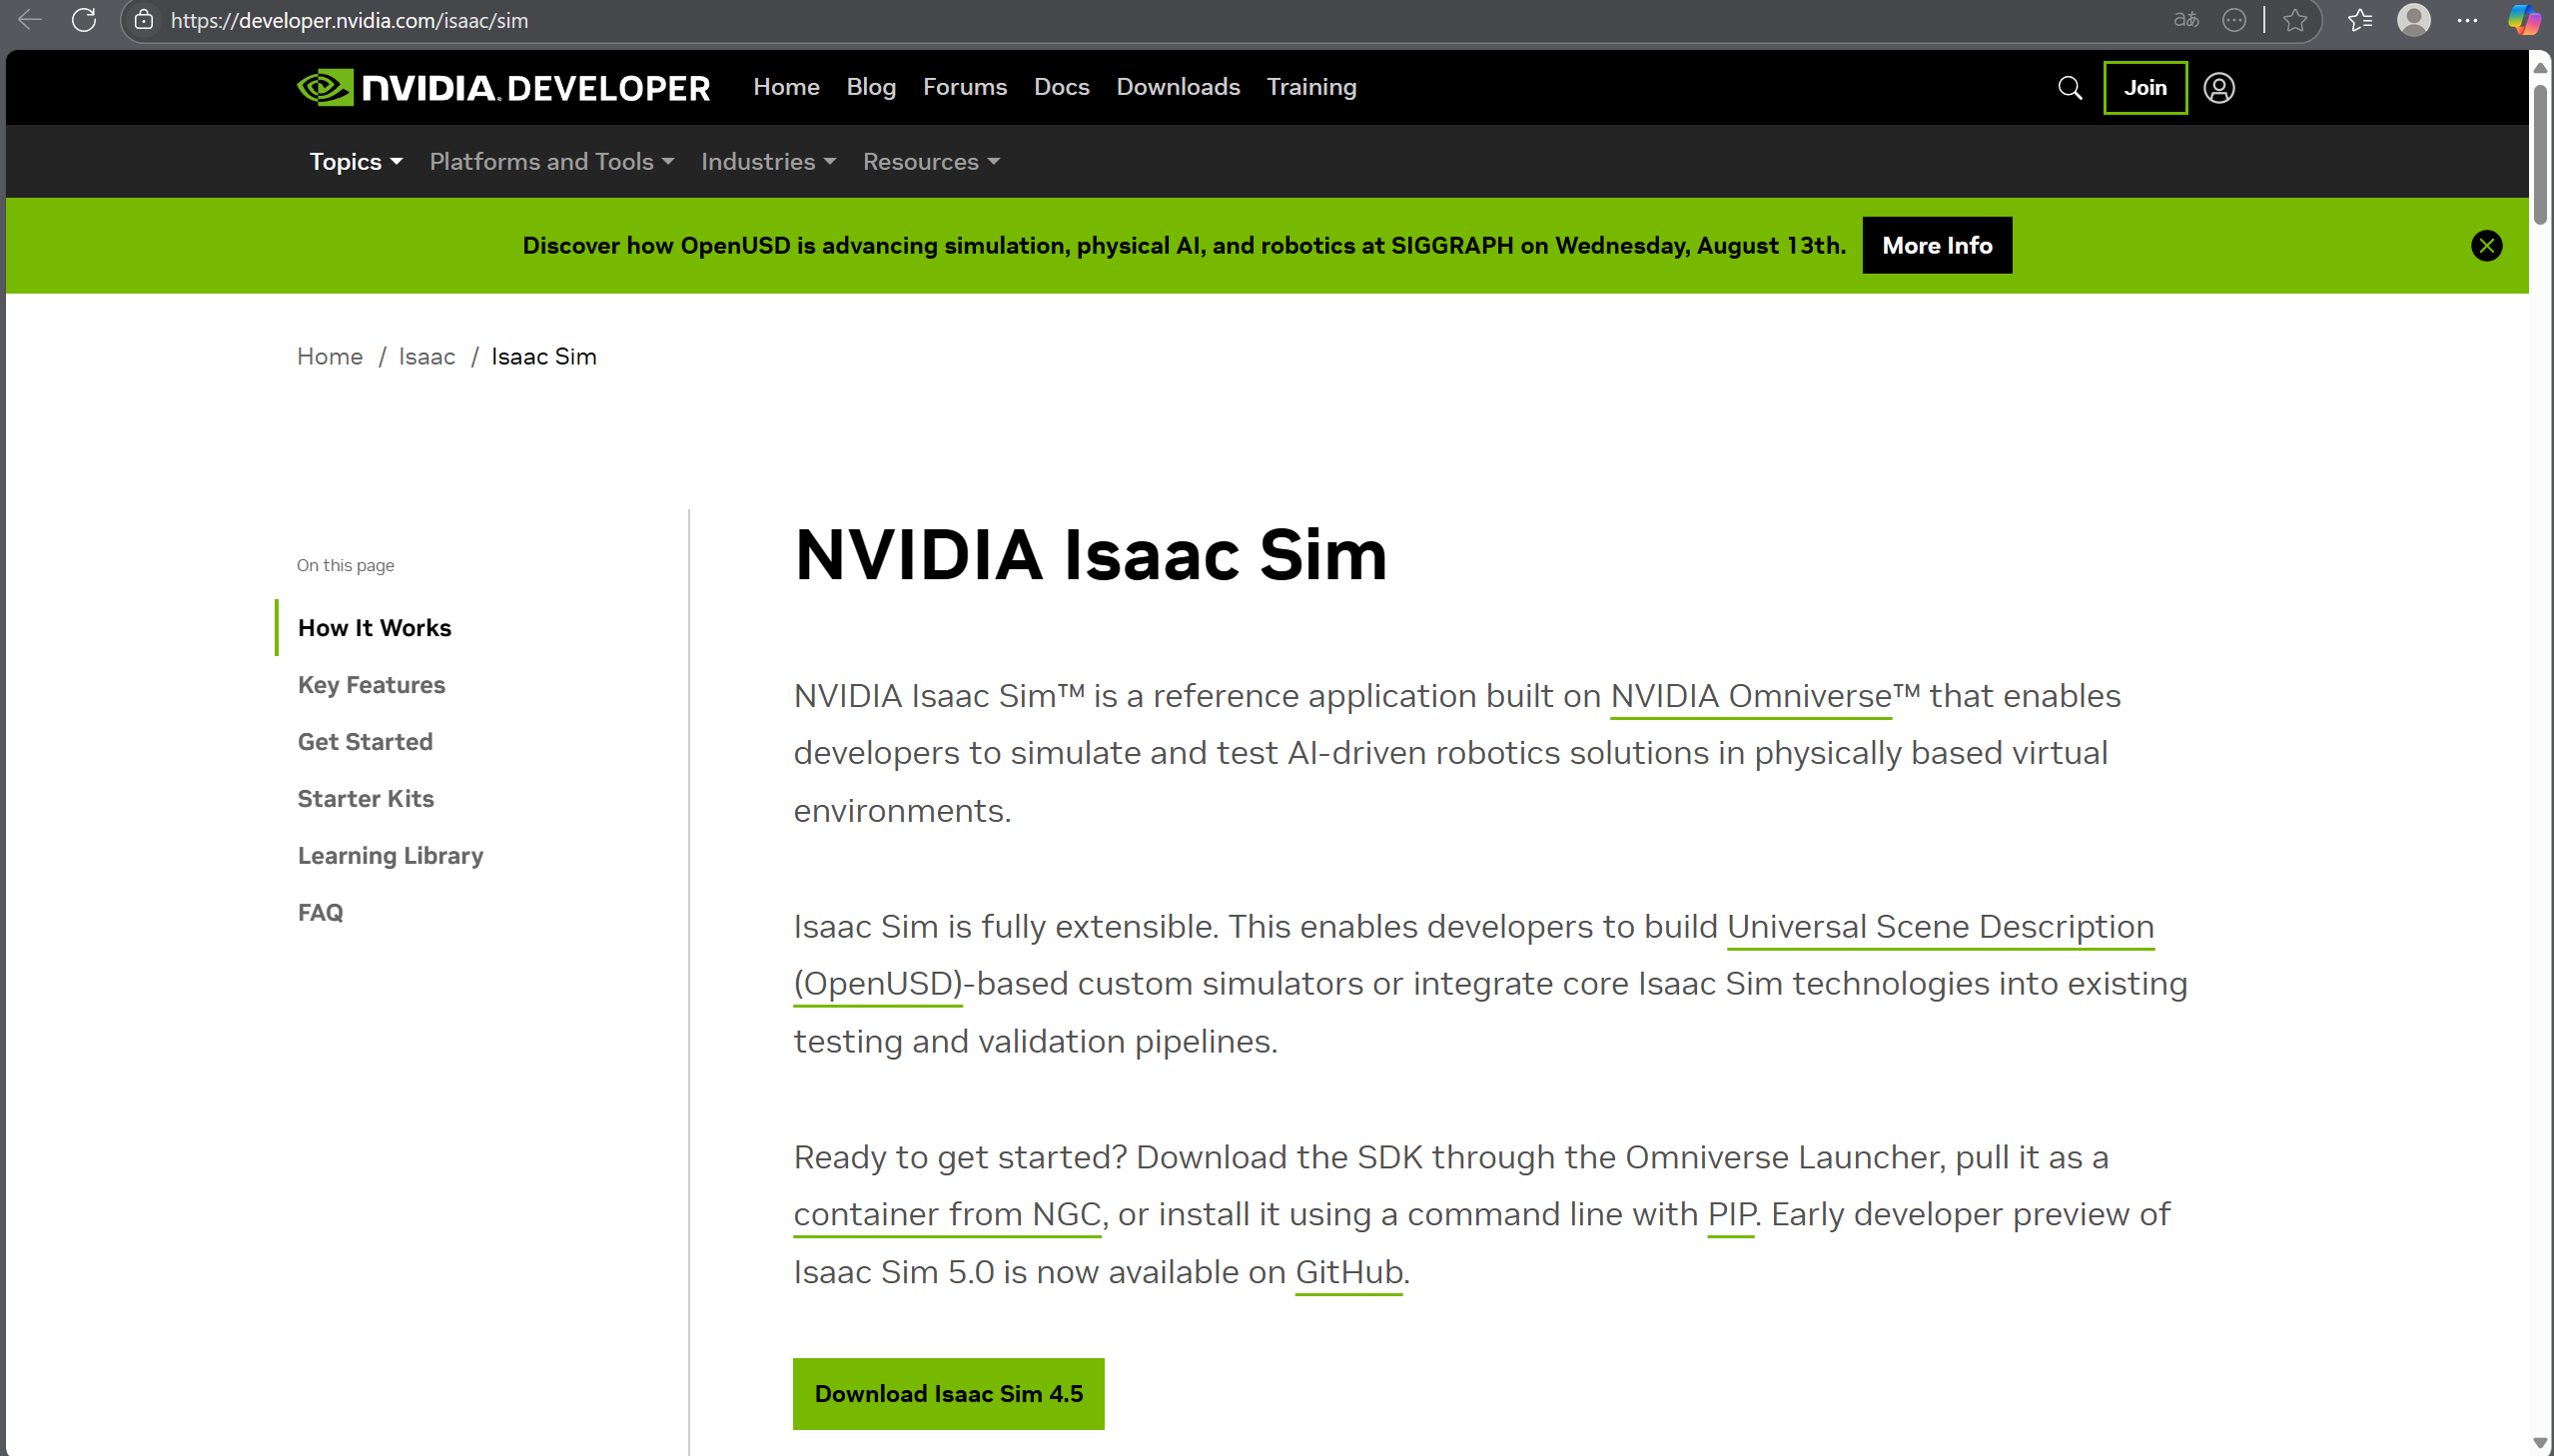The width and height of the screenshot is (2554, 1456).
Task: Jump to Learning Library section
Action: tap(391, 856)
